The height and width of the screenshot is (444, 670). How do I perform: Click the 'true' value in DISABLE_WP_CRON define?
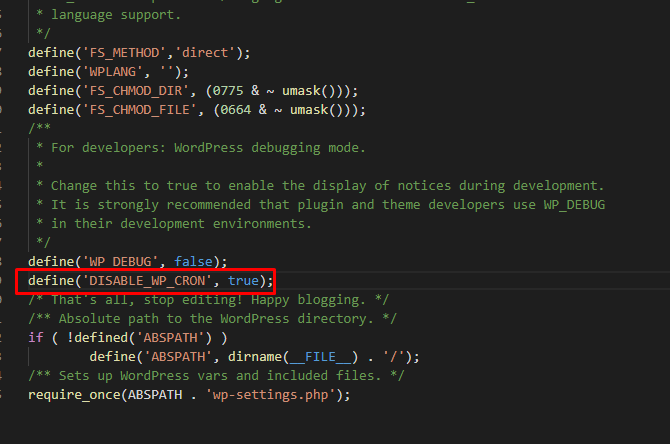243,281
